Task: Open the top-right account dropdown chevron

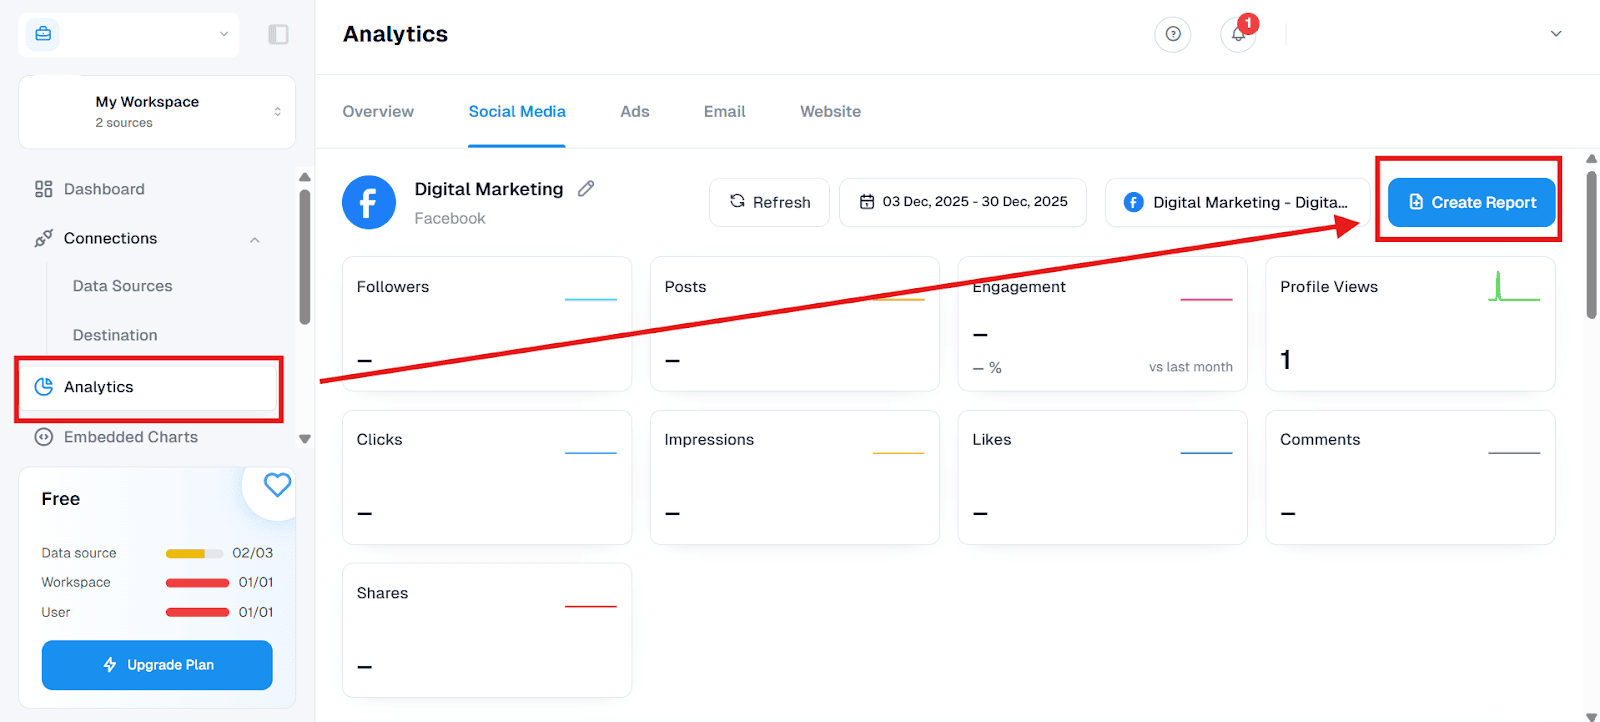Action: (1555, 34)
